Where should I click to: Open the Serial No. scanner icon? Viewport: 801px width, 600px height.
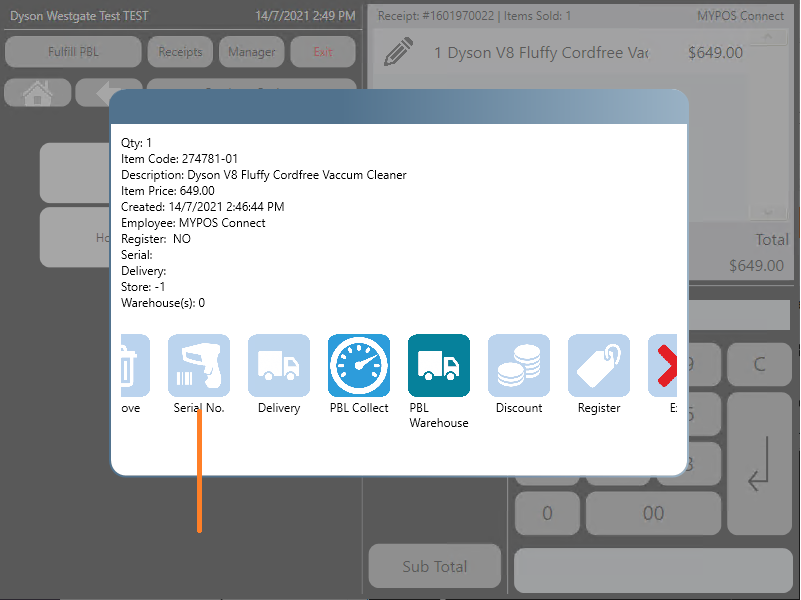[199, 365]
